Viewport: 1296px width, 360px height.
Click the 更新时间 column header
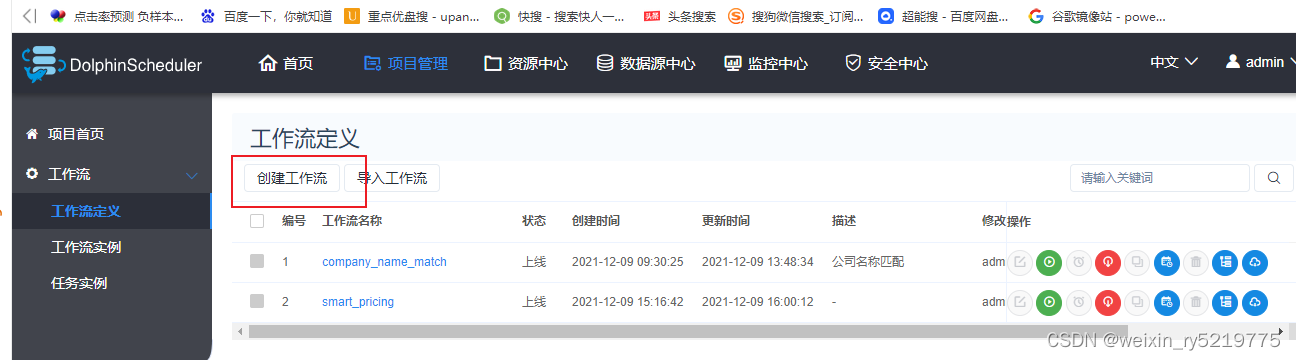(x=726, y=221)
